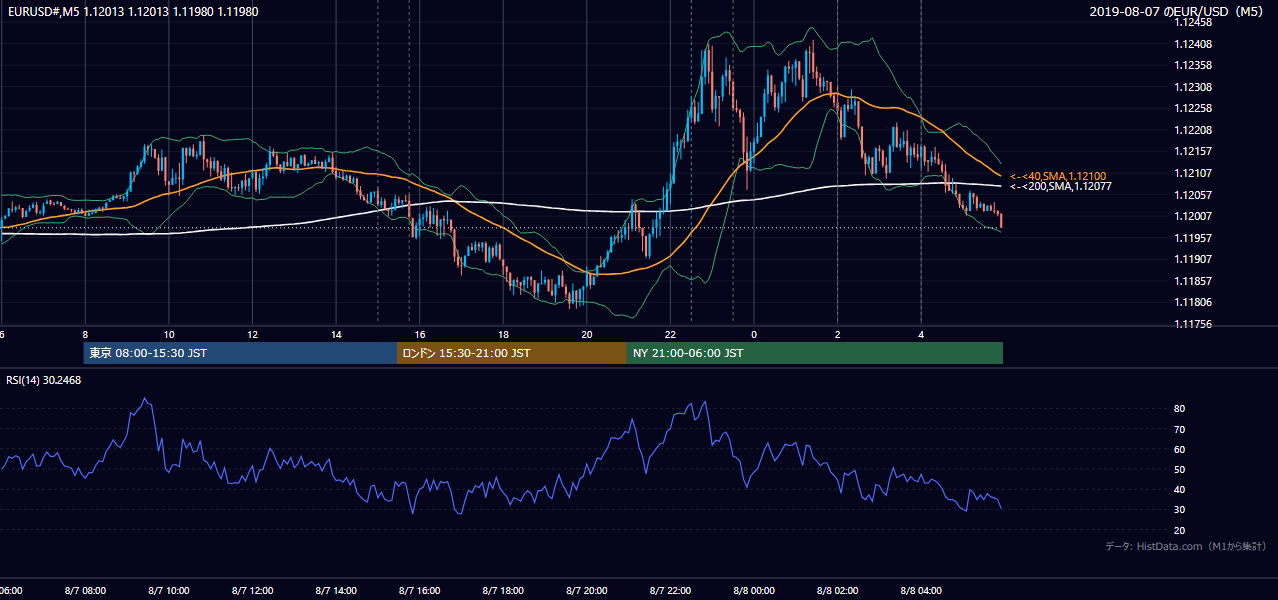Viewport: 1278px width, 600px height.
Task: Click the 1.12458 price axis label
Action: click(x=1193, y=22)
